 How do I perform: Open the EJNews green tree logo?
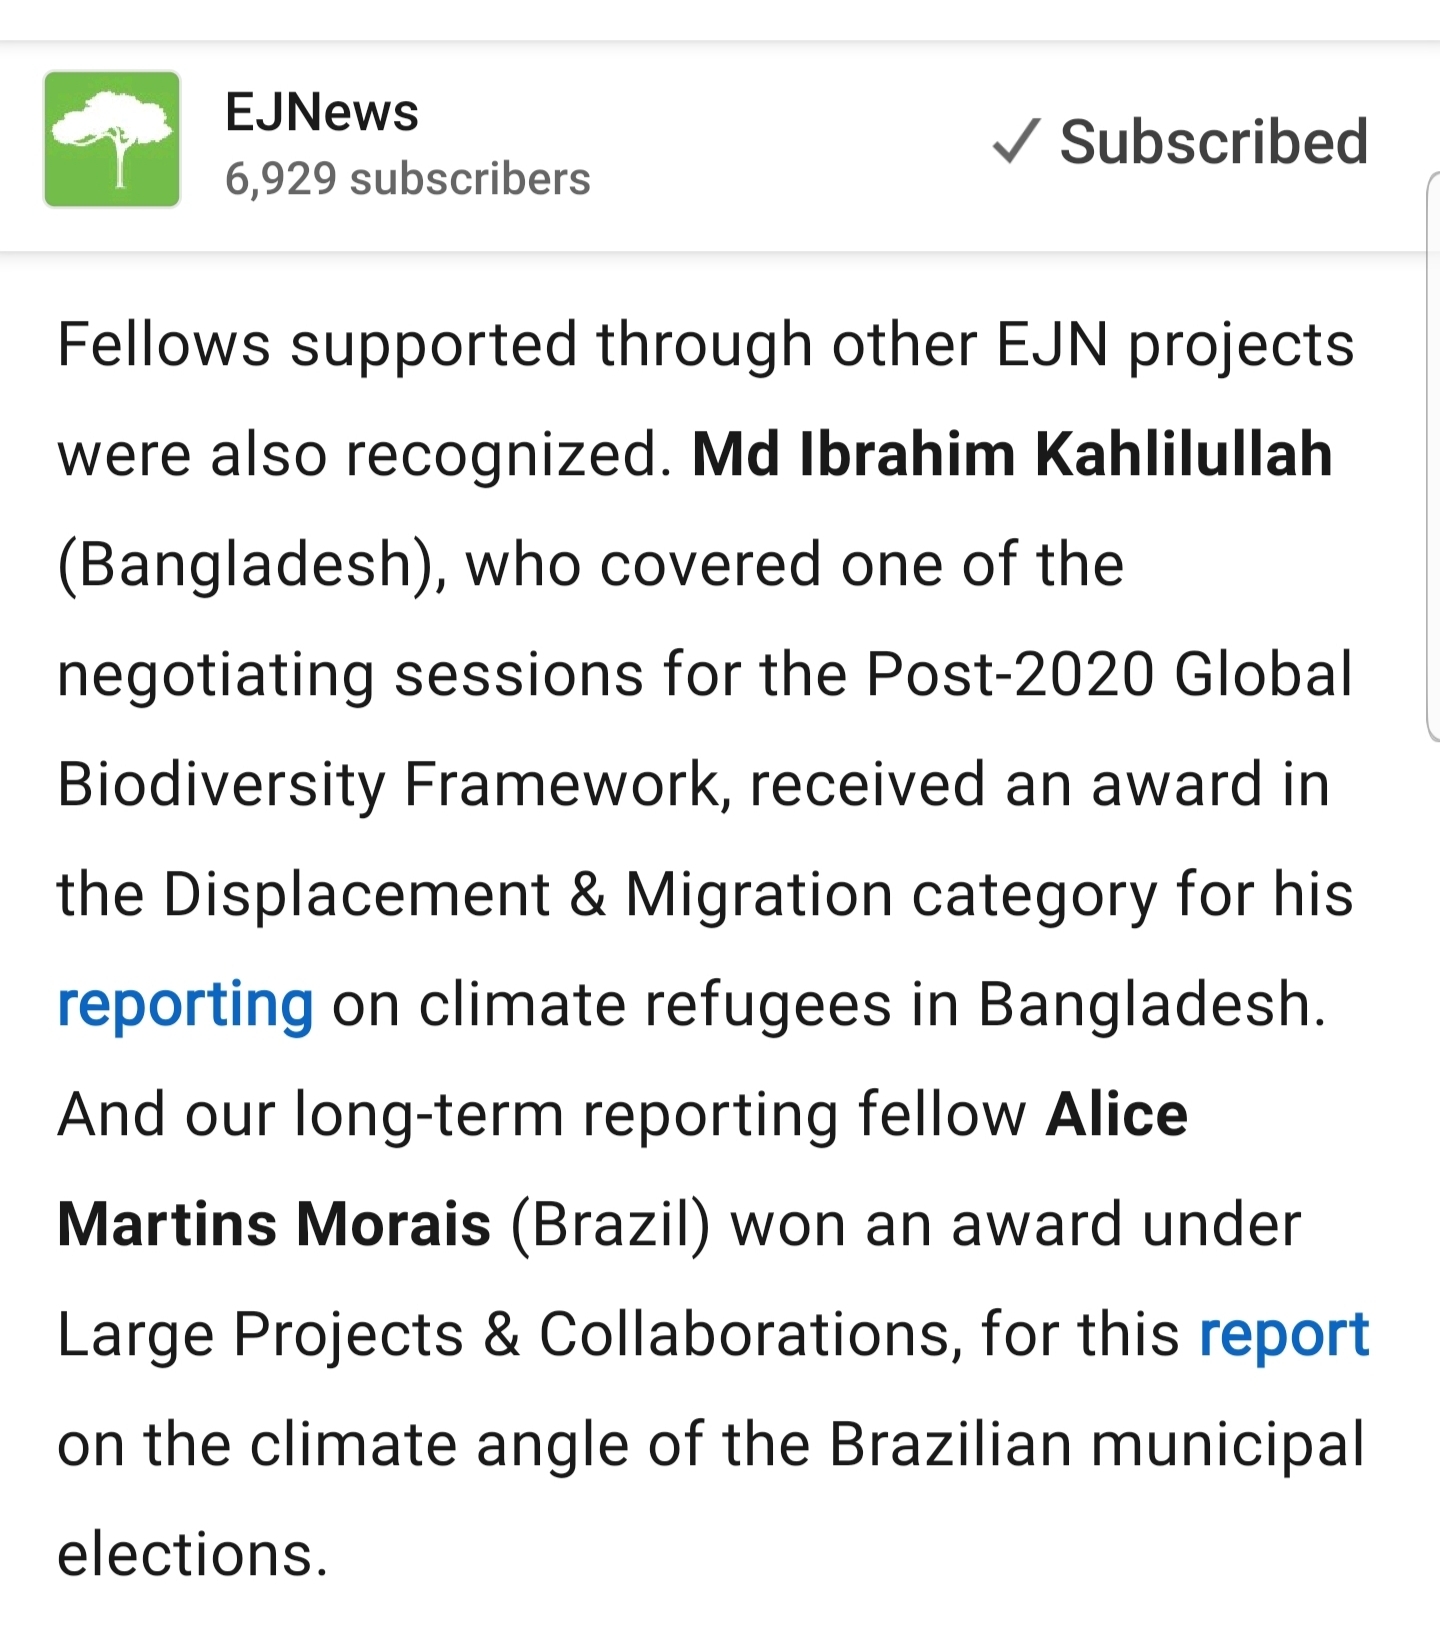112,139
